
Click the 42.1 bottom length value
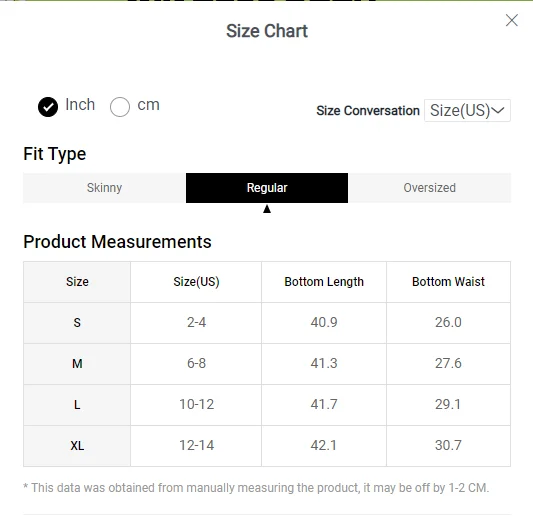click(x=324, y=446)
